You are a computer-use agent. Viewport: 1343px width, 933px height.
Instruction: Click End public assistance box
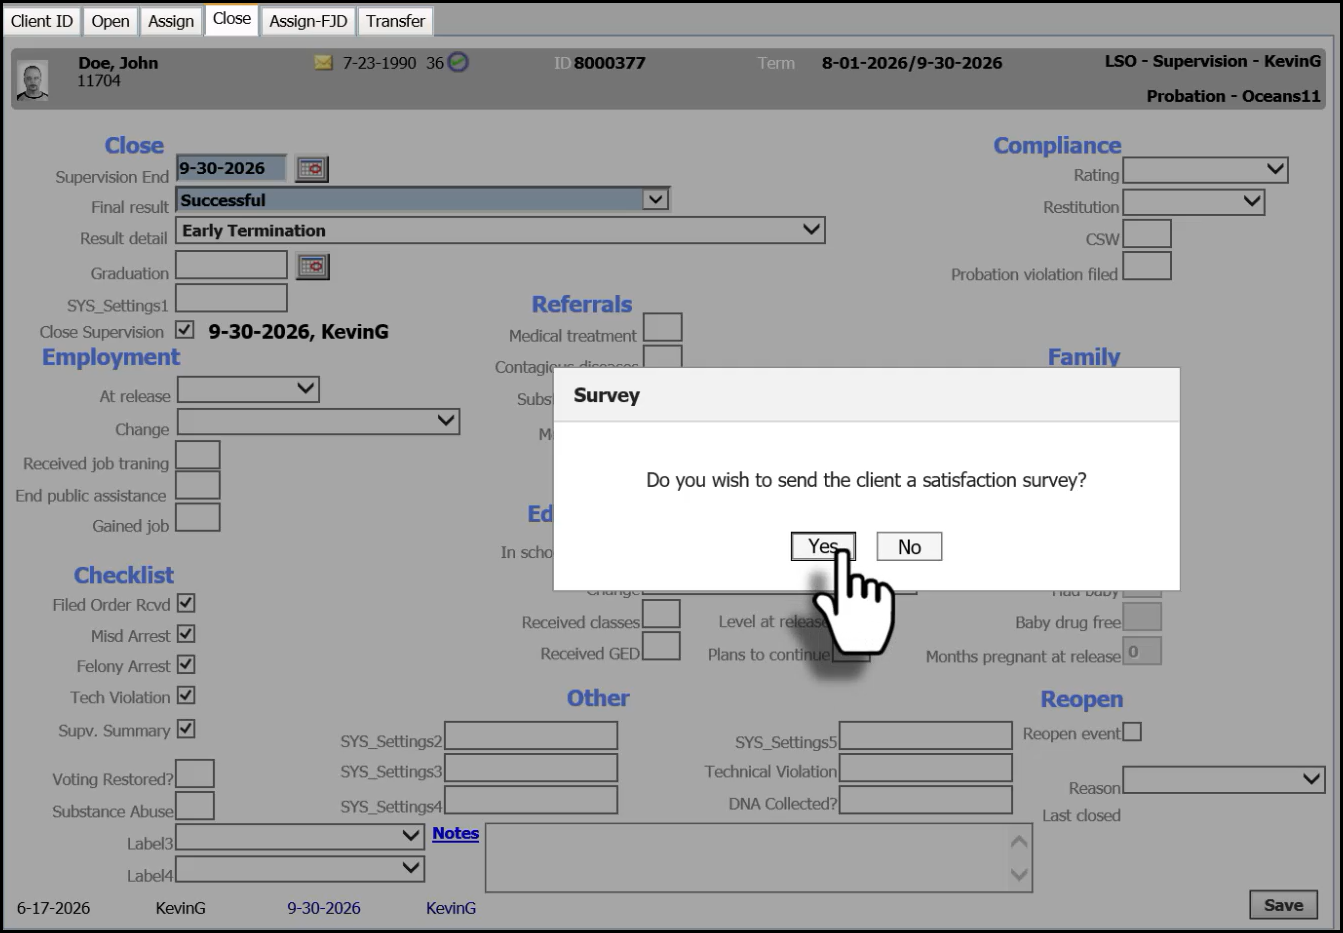click(198, 486)
